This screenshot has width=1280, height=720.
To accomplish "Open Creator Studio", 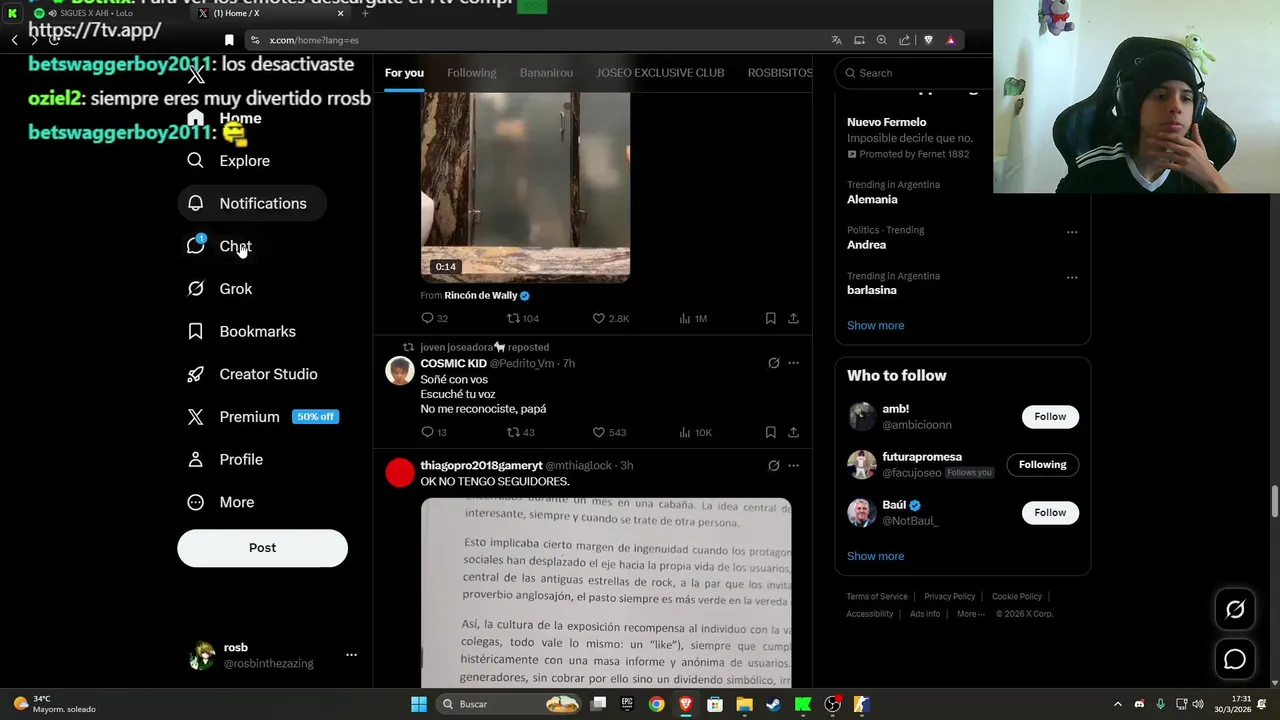I will (x=253, y=374).
